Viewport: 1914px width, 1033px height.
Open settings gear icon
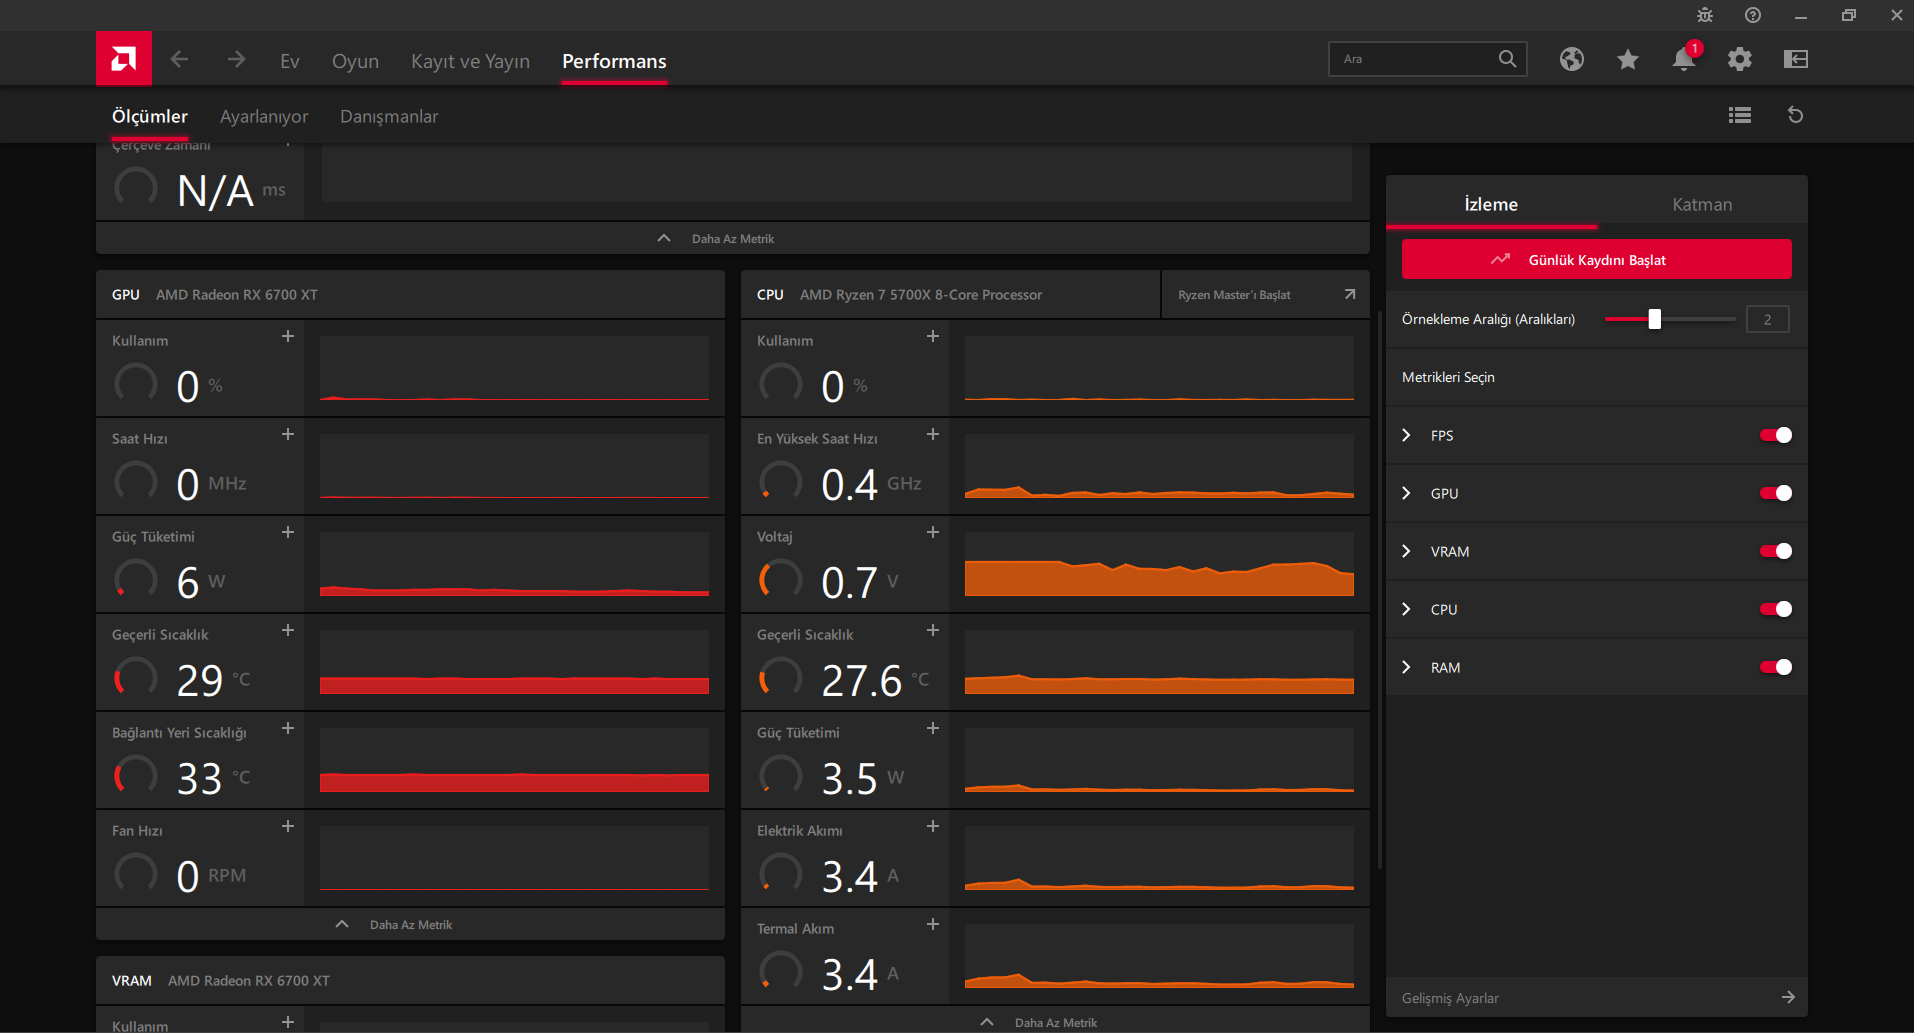[1739, 60]
